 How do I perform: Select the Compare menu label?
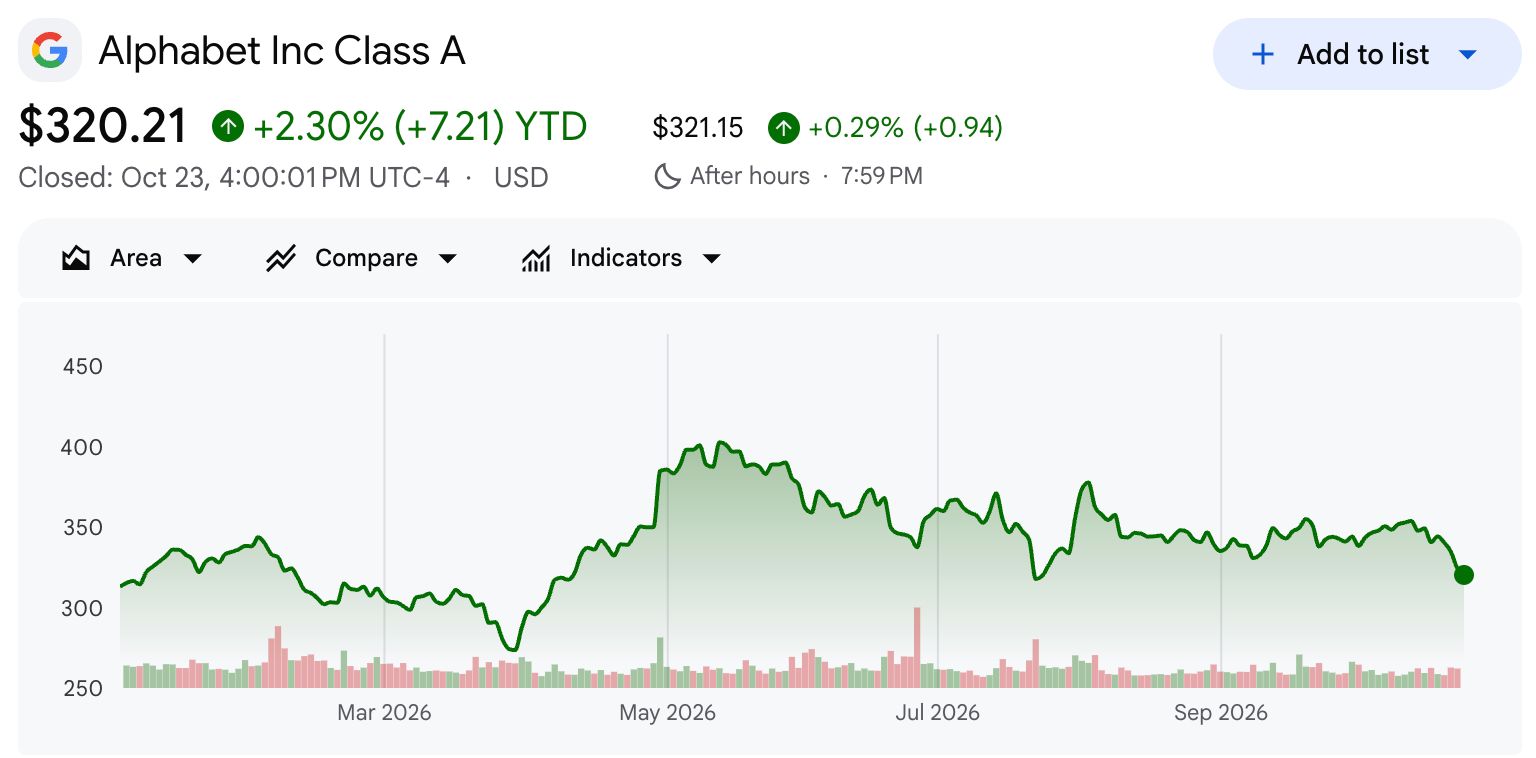coord(366,258)
